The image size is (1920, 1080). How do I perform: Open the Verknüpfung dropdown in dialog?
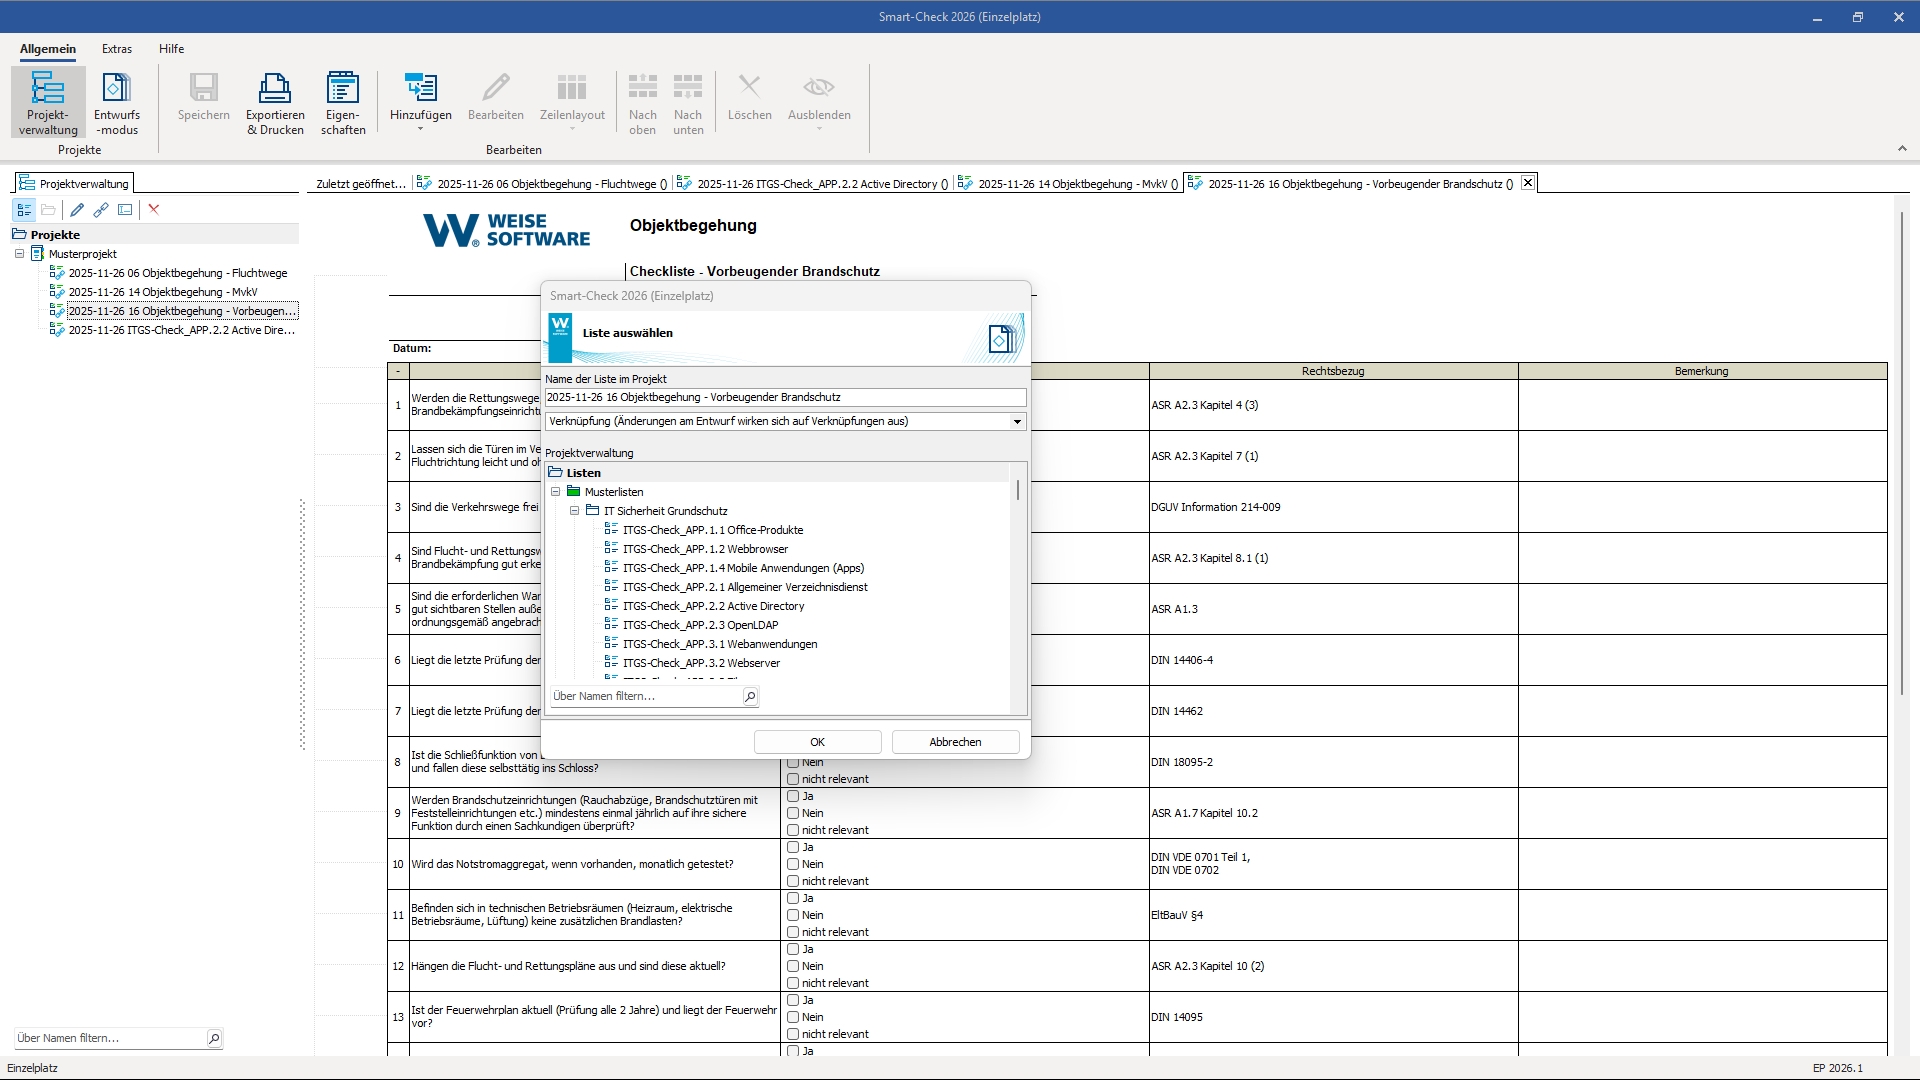pos(1017,422)
